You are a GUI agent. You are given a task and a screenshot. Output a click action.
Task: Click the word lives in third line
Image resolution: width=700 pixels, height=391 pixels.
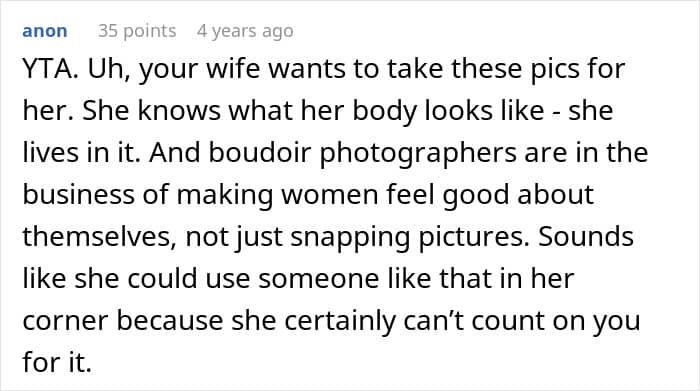[x=49, y=152]
